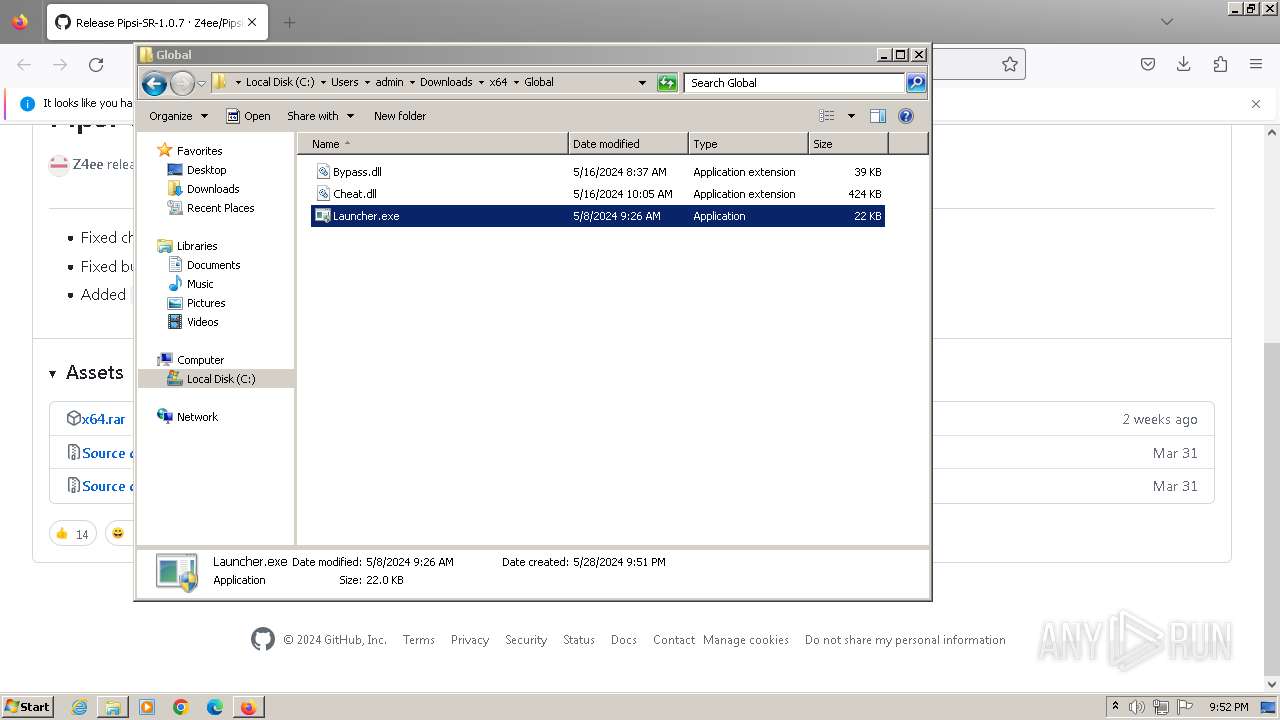
Task: Open volume control in system tray
Action: tap(1138, 707)
